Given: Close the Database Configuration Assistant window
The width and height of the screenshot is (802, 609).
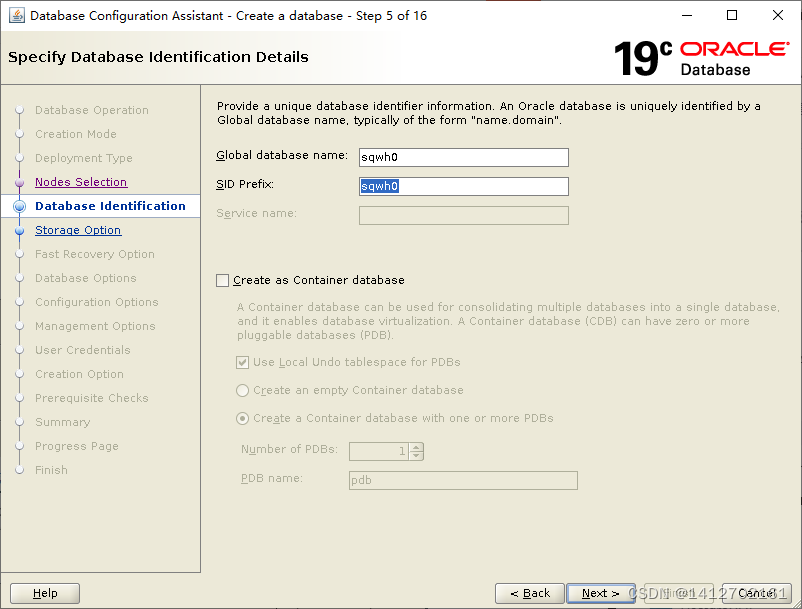Looking at the screenshot, I should point(777,15).
